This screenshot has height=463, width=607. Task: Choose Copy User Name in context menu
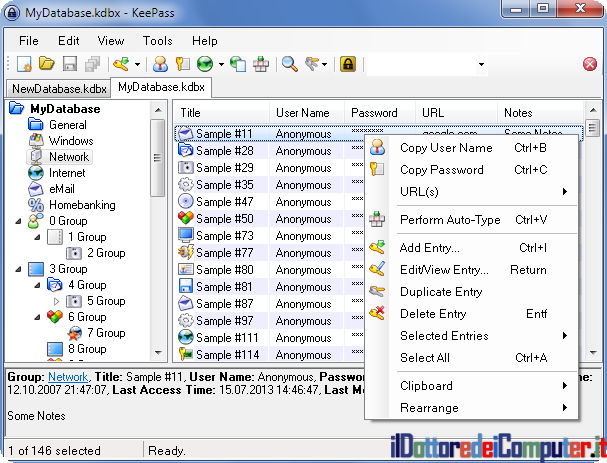(x=472, y=147)
